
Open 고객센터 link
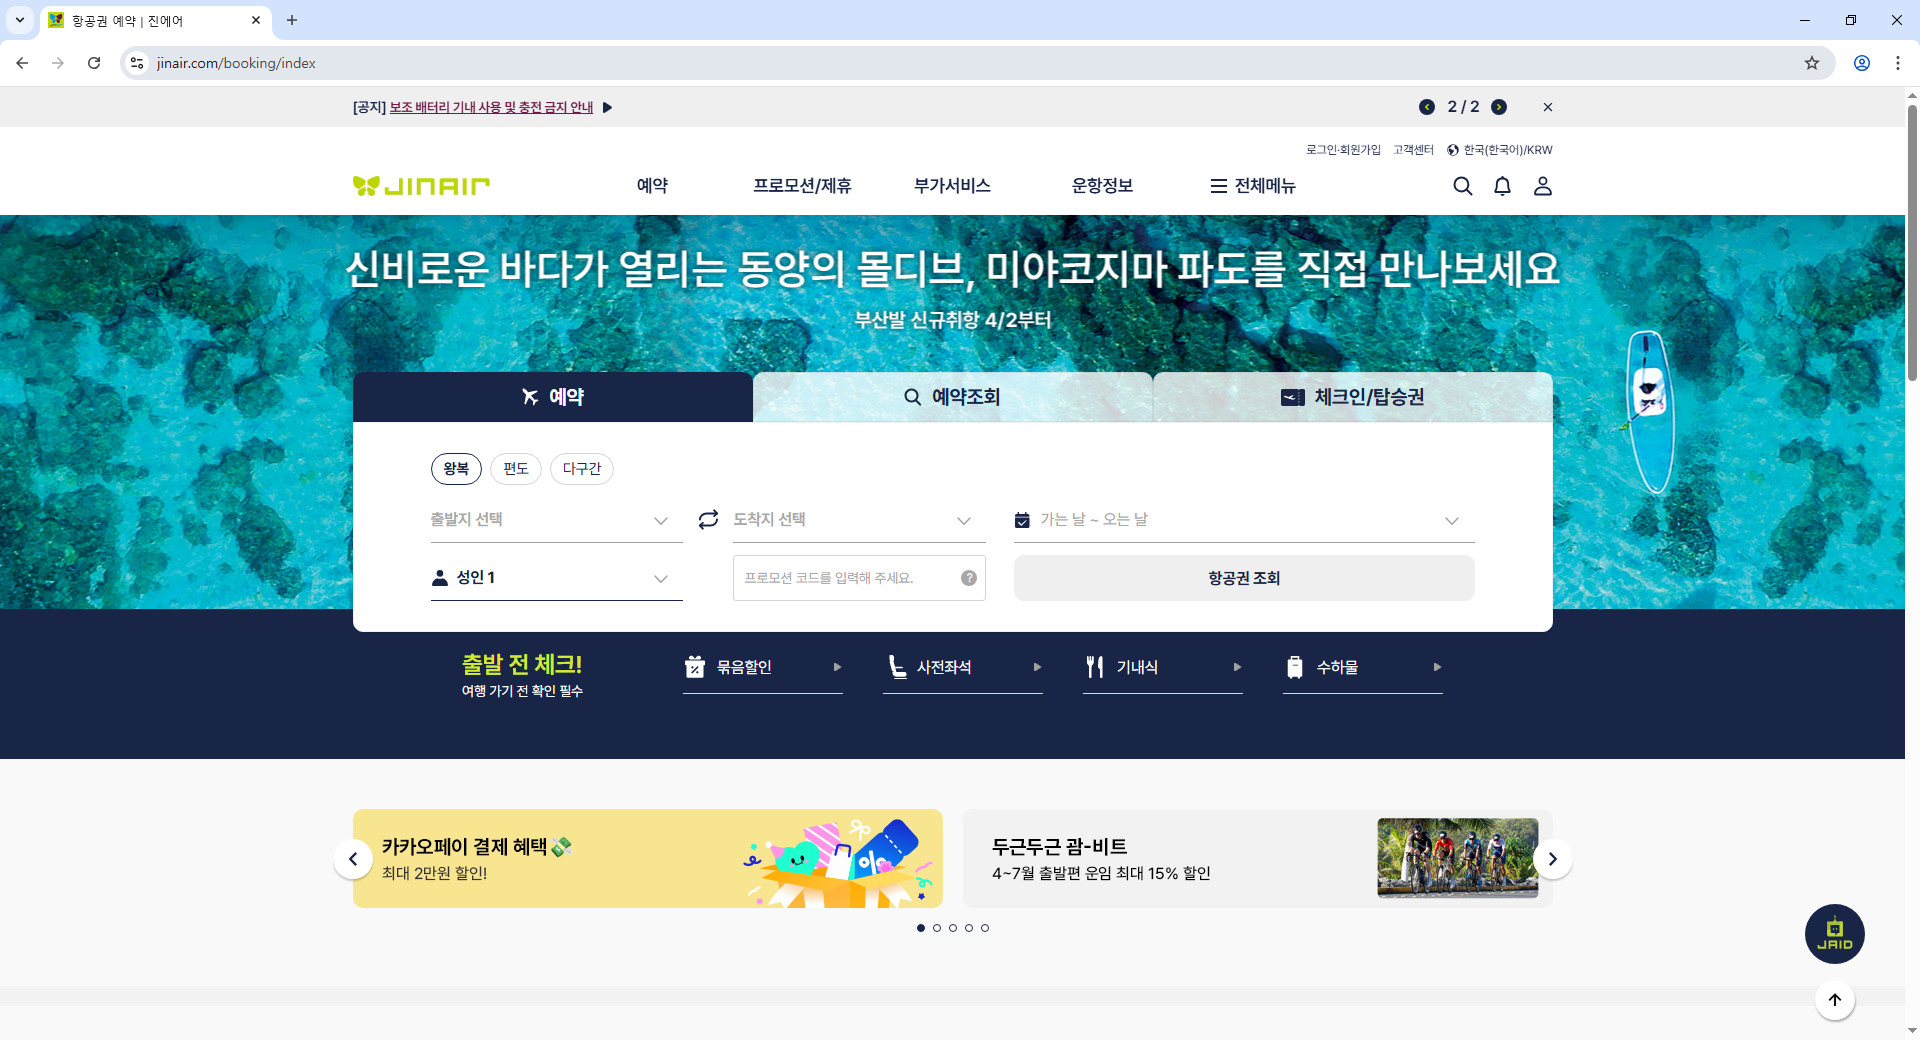(1413, 150)
